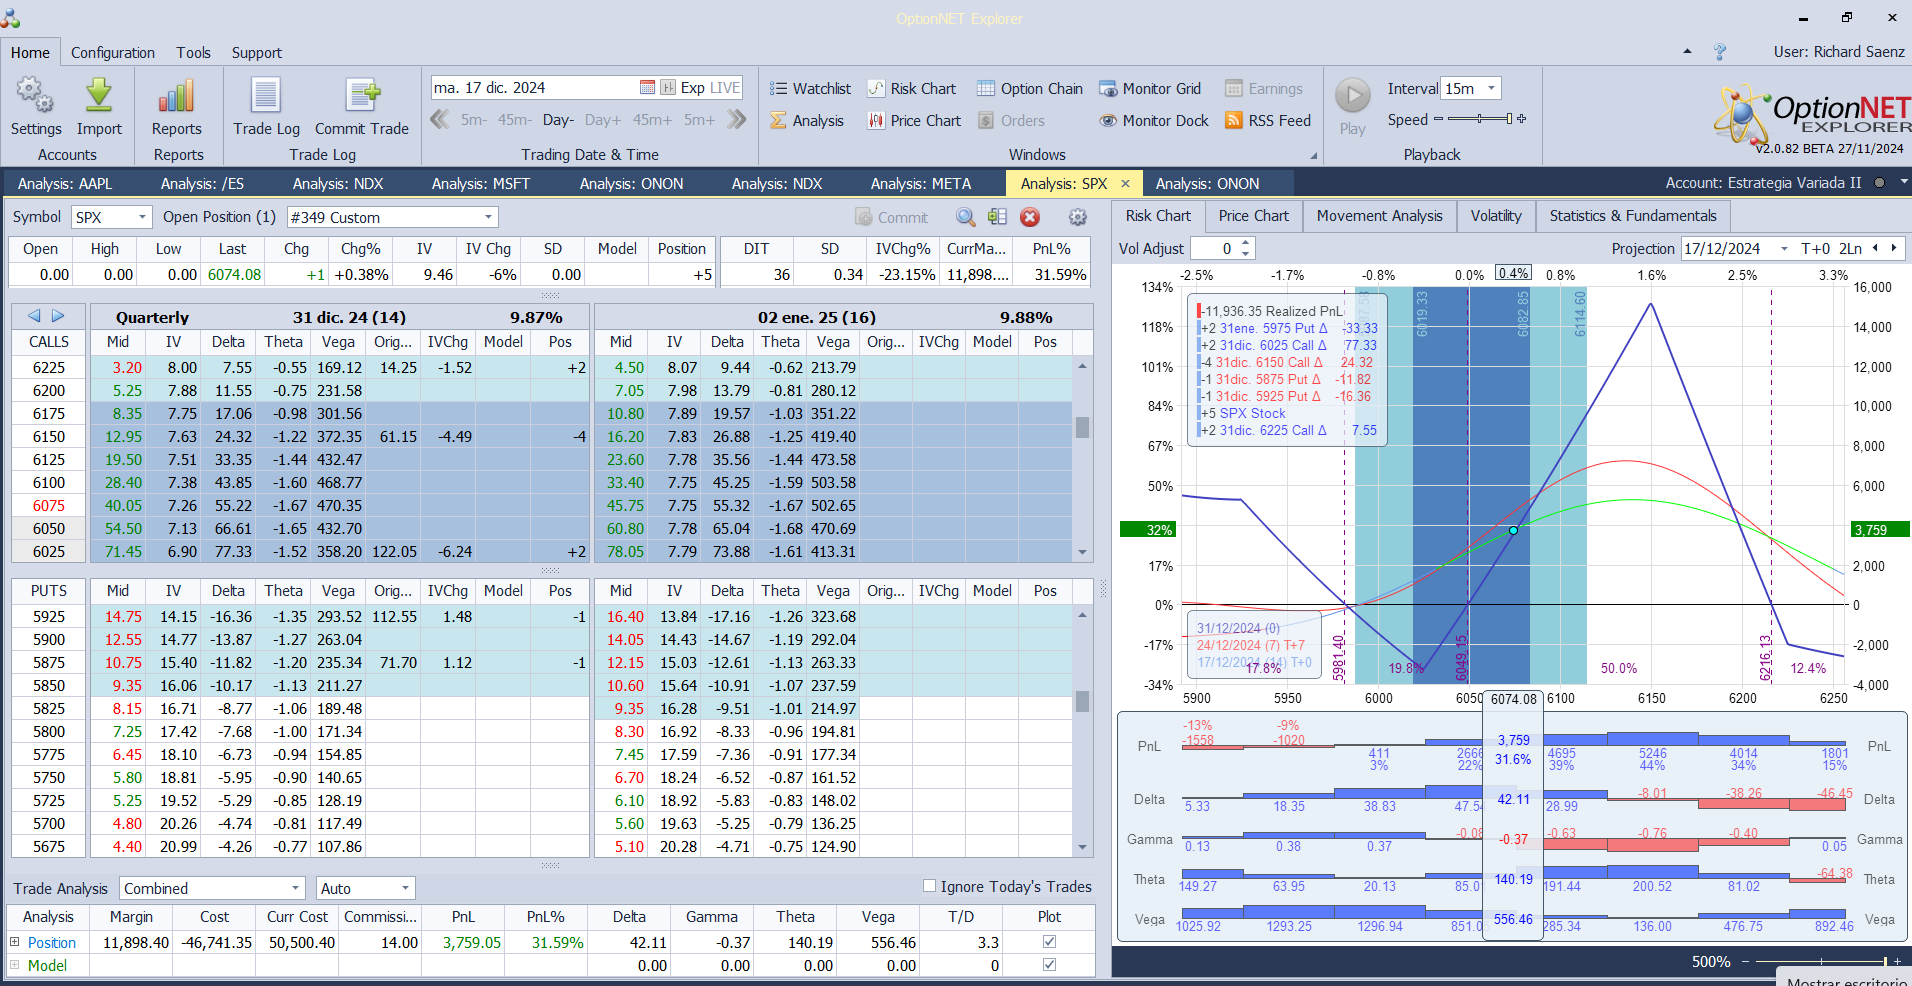
Task: Open the Reports chart icon
Action: (176, 97)
